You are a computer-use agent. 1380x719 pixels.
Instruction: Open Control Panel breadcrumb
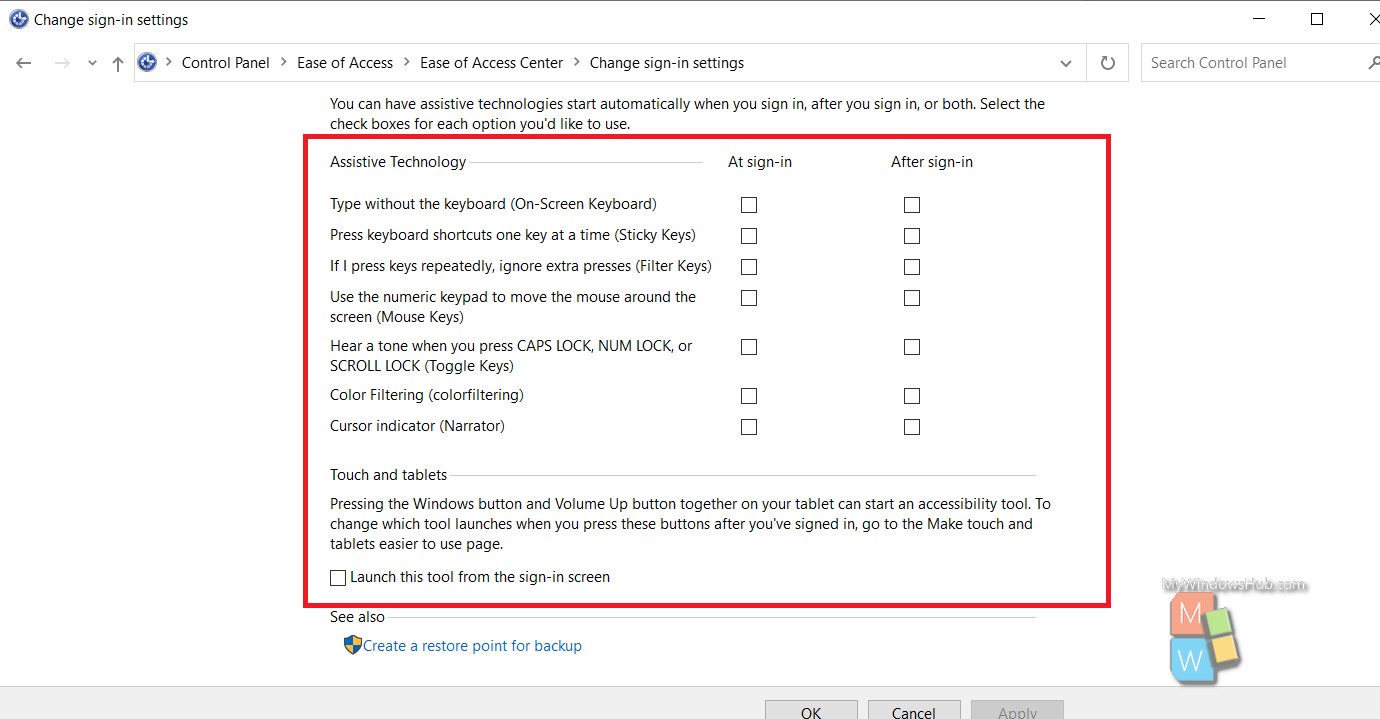[226, 62]
